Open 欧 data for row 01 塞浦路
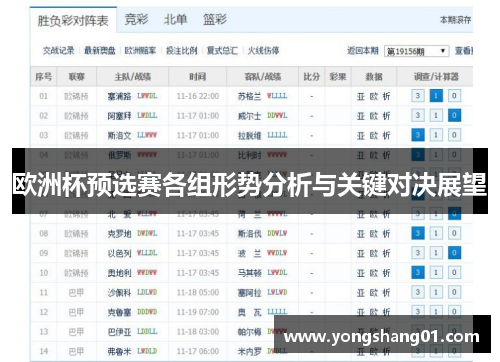The height and width of the screenshot is (362, 500). tap(374, 96)
